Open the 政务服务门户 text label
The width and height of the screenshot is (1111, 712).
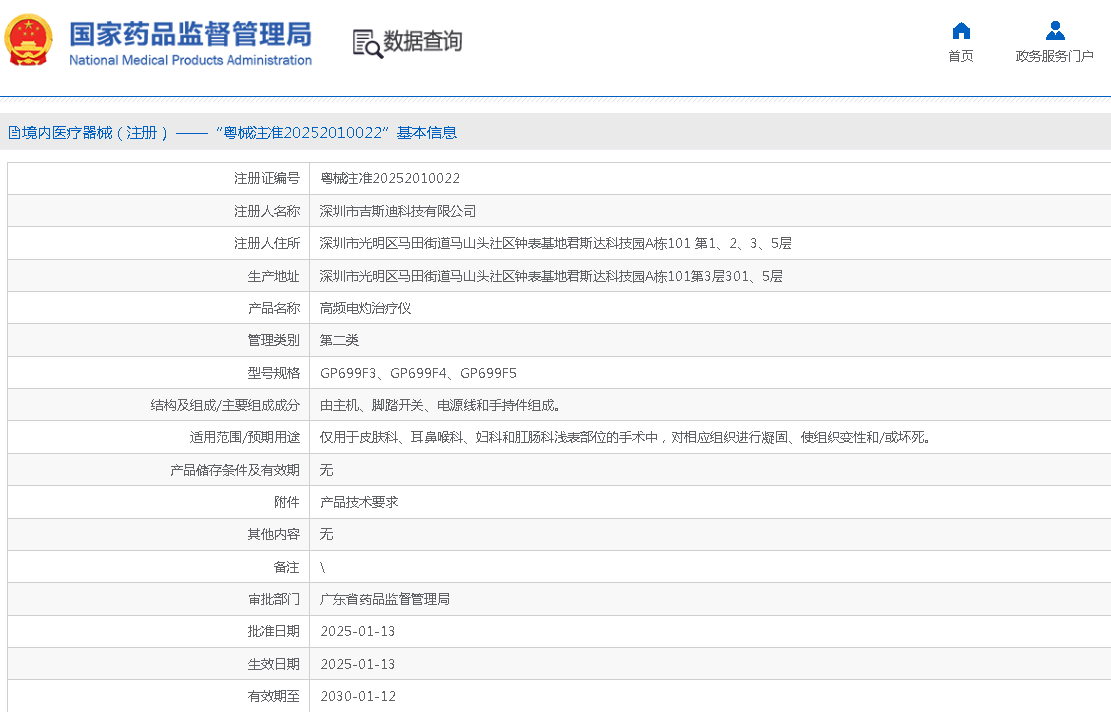click(1054, 56)
